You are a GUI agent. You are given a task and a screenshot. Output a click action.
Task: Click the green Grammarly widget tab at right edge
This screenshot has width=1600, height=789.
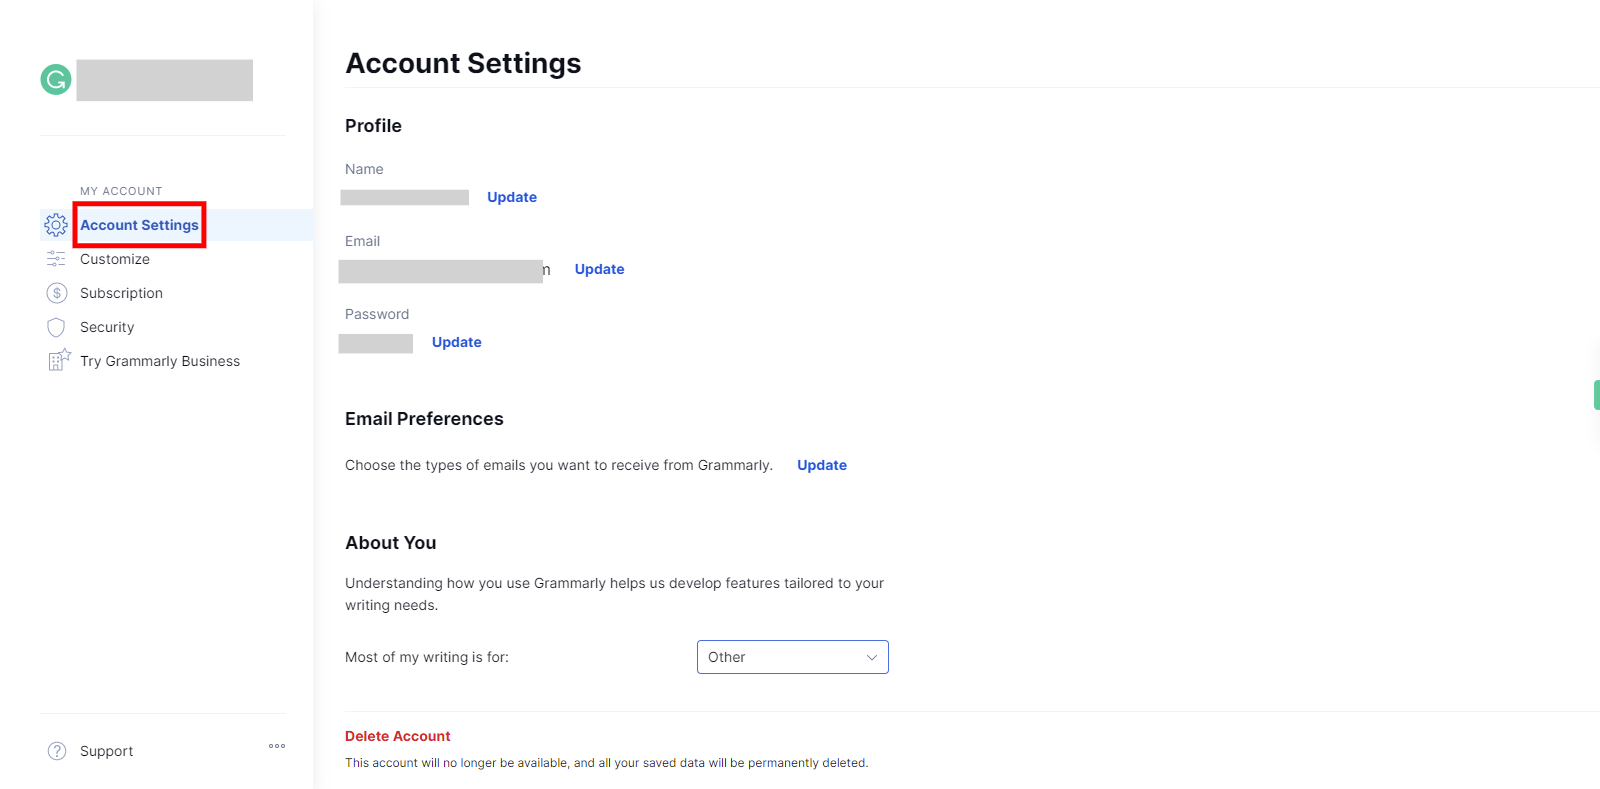point(1596,395)
